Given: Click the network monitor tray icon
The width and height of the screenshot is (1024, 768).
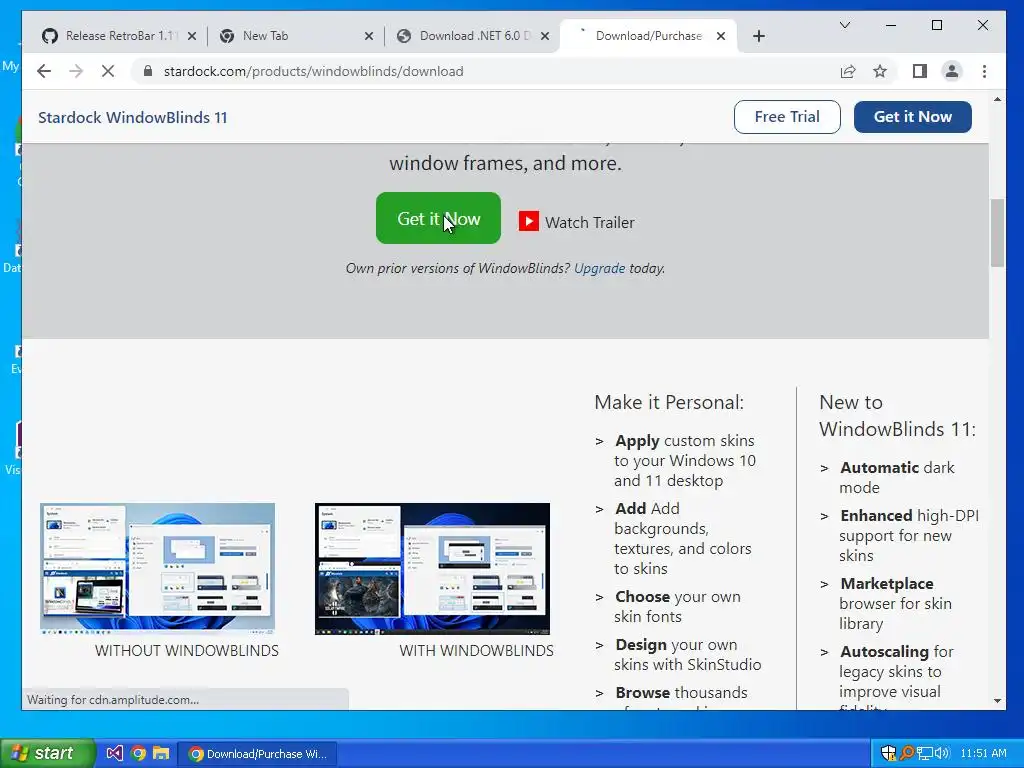Looking at the screenshot, I should click(925, 753).
